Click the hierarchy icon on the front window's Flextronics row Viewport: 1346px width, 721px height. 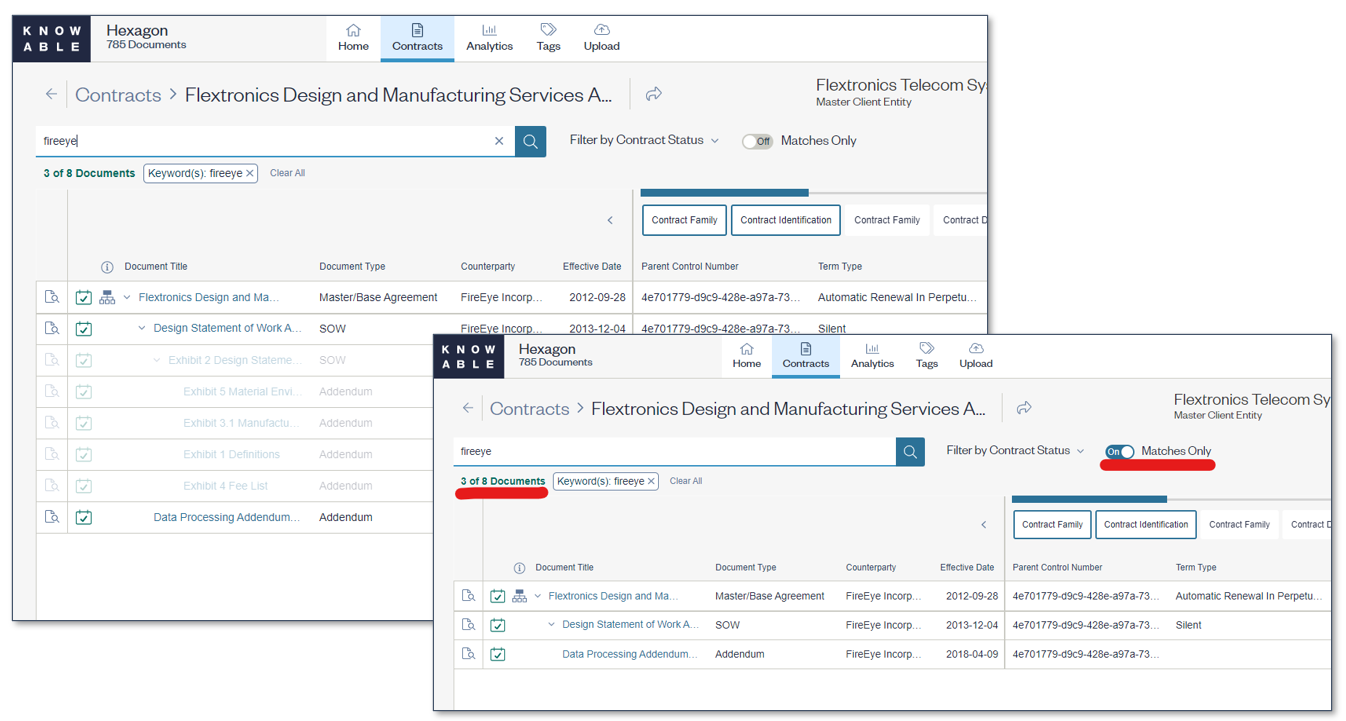tap(519, 596)
